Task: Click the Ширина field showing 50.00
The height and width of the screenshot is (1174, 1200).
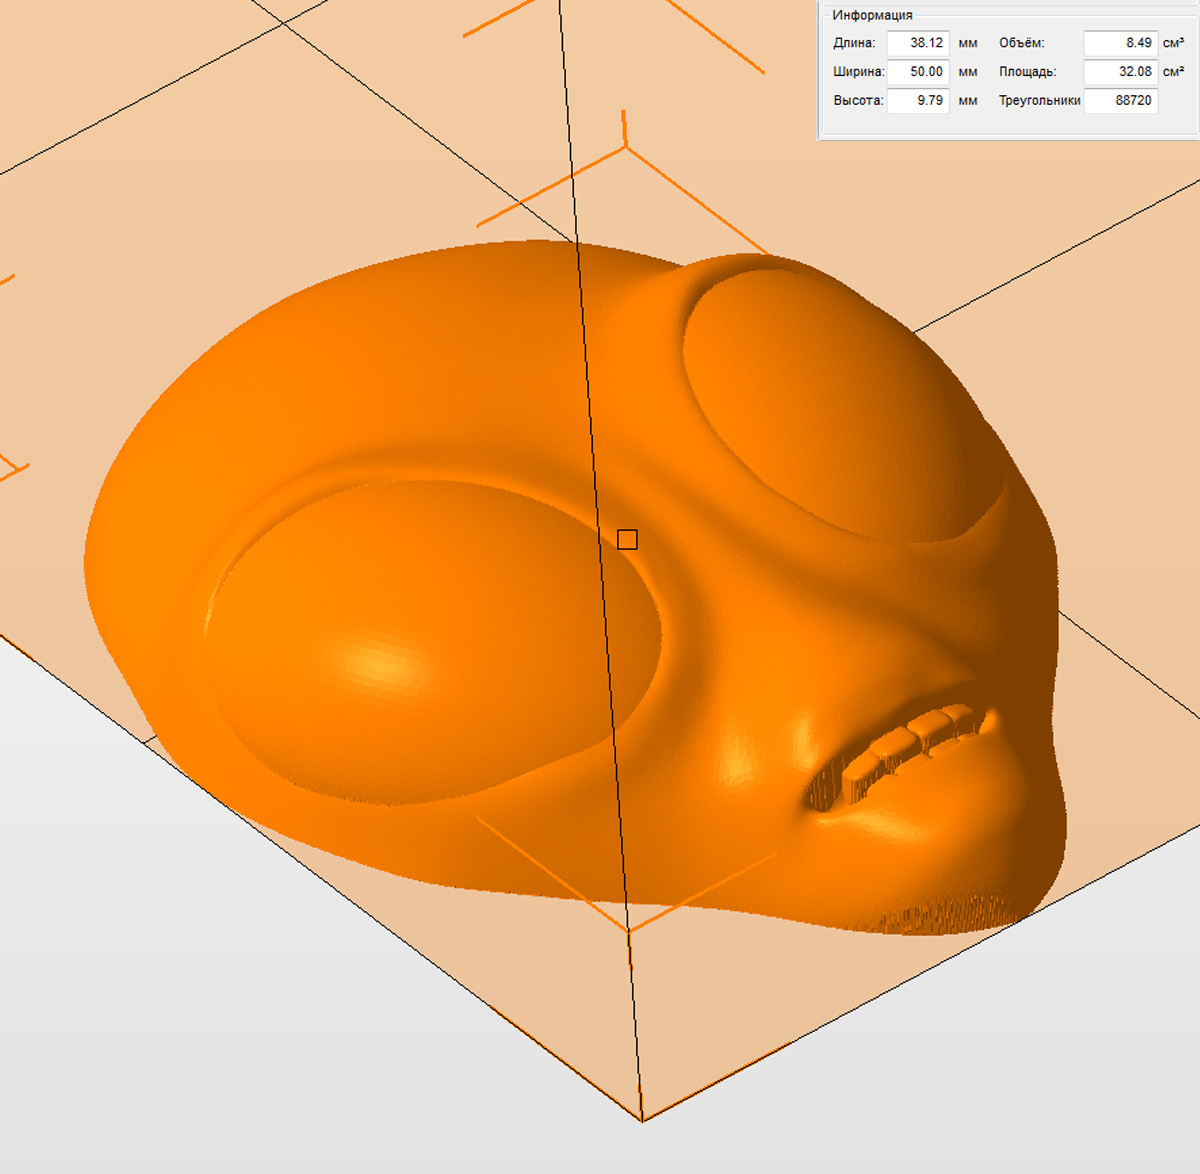Action: point(918,72)
